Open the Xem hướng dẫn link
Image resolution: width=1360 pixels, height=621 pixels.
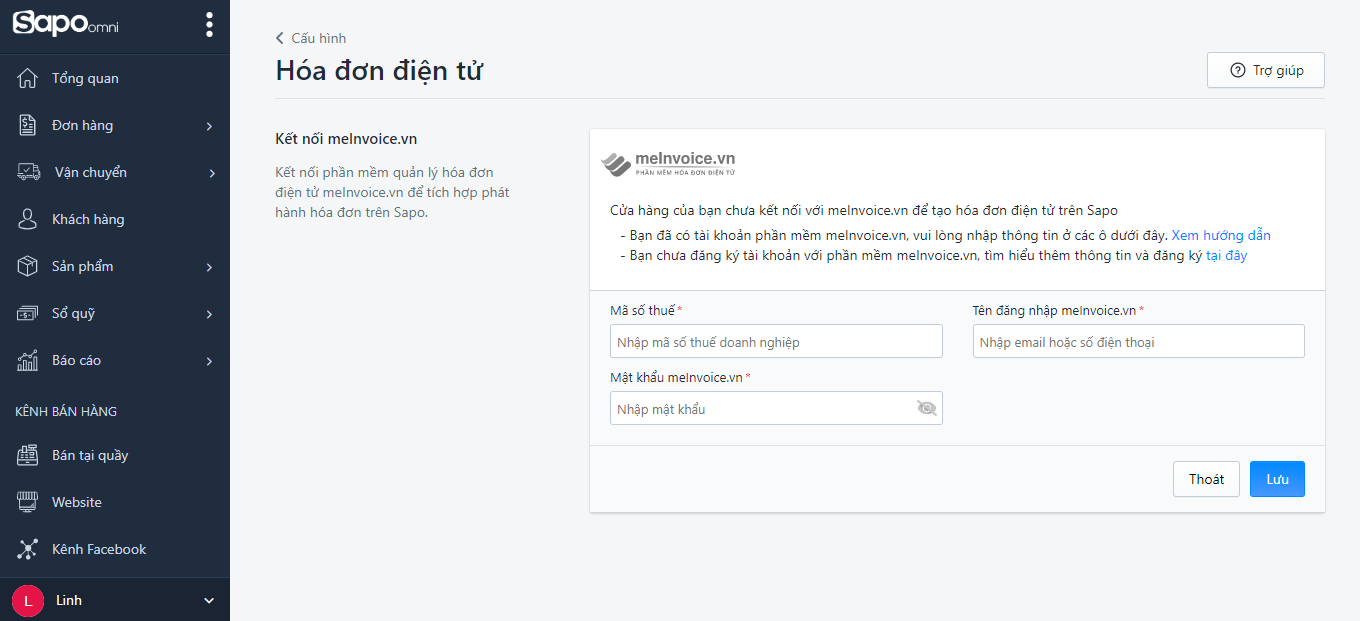point(1221,235)
